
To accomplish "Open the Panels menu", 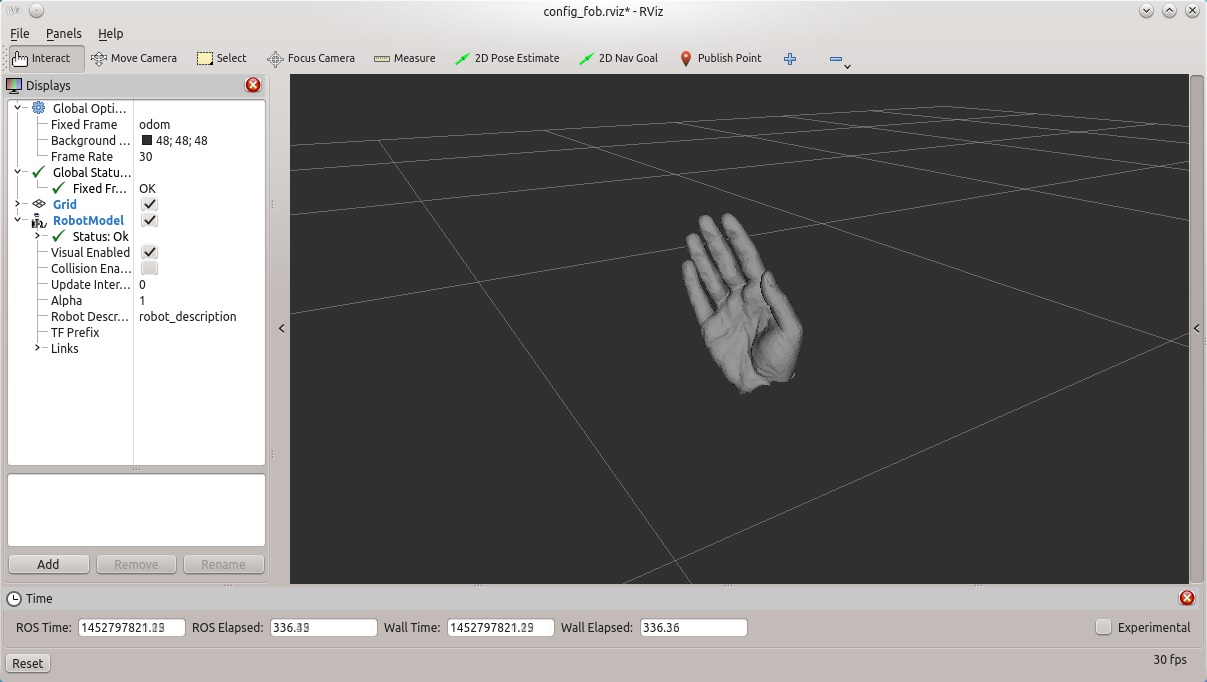I will (64, 33).
